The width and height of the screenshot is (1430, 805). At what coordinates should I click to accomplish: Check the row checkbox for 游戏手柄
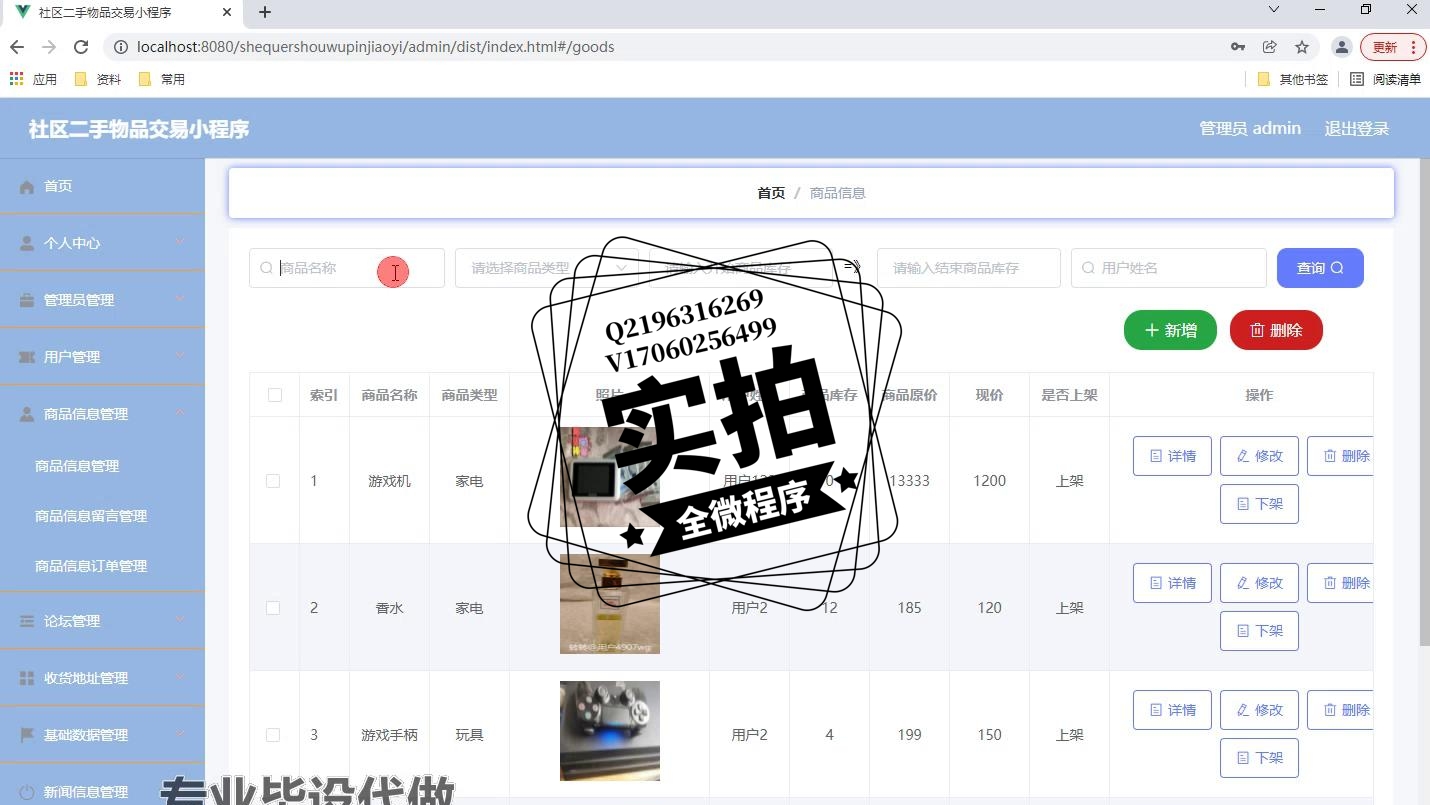point(273,735)
